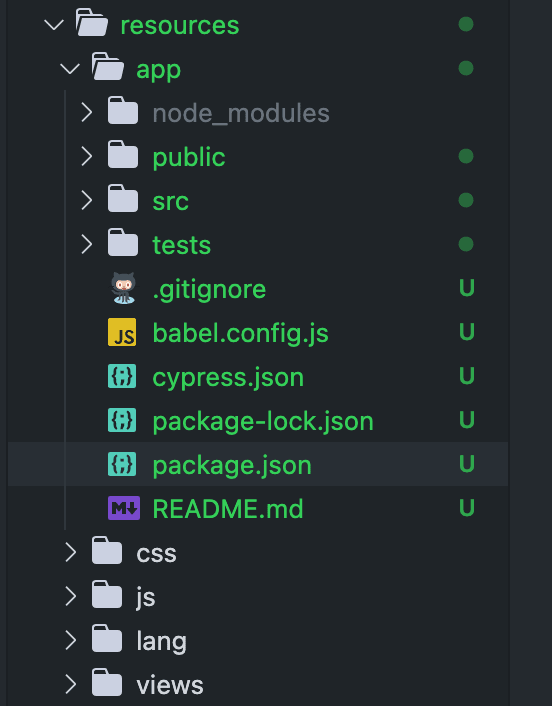The image size is (552, 706).
Task: Click the green status dot beside src
Action: coord(466,200)
